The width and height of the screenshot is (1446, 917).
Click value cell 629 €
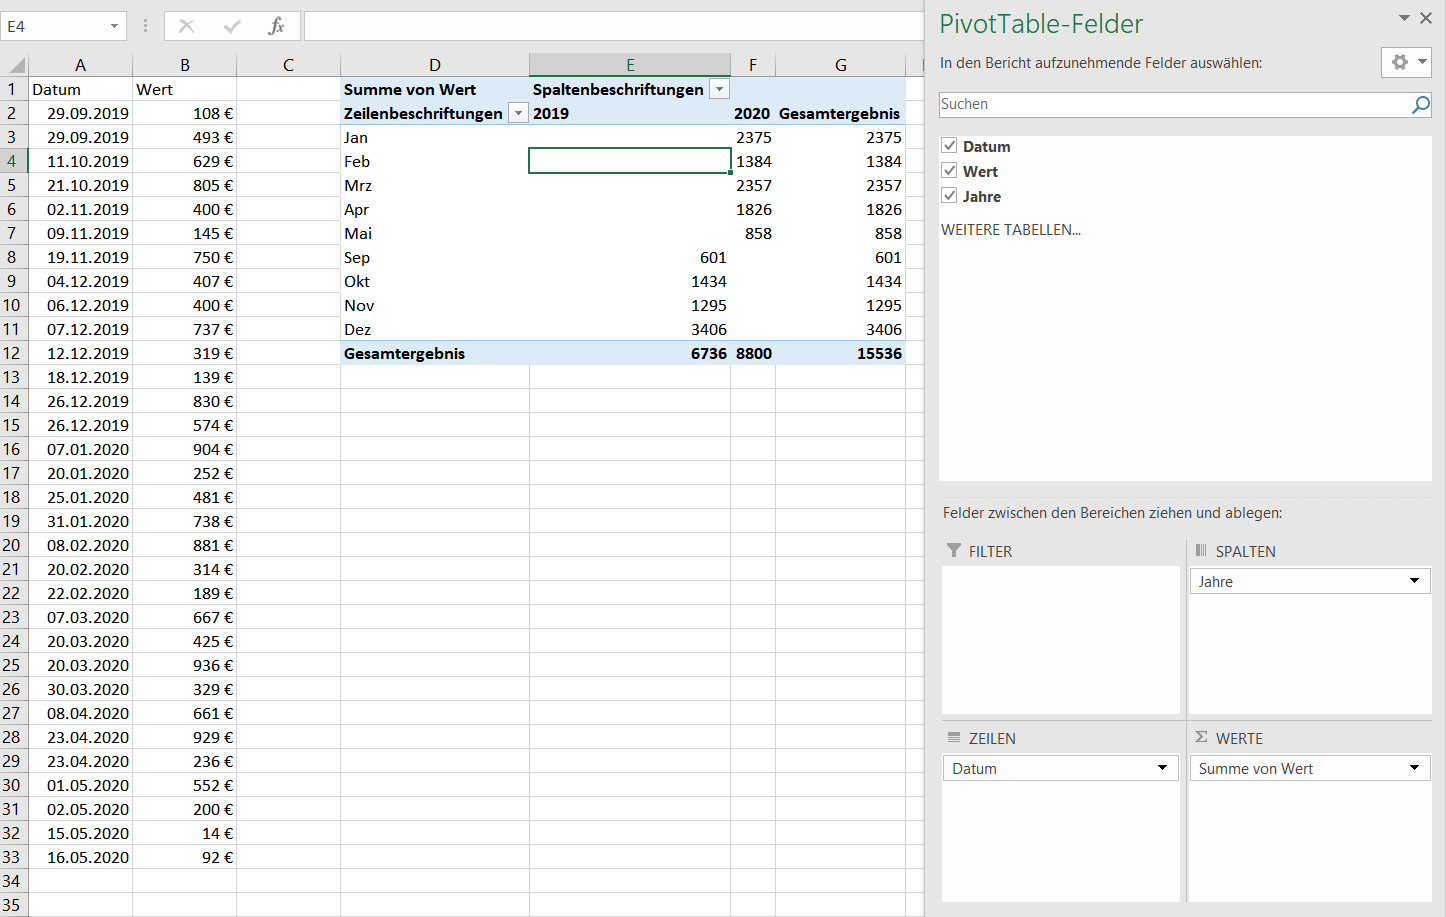tap(185, 161)
